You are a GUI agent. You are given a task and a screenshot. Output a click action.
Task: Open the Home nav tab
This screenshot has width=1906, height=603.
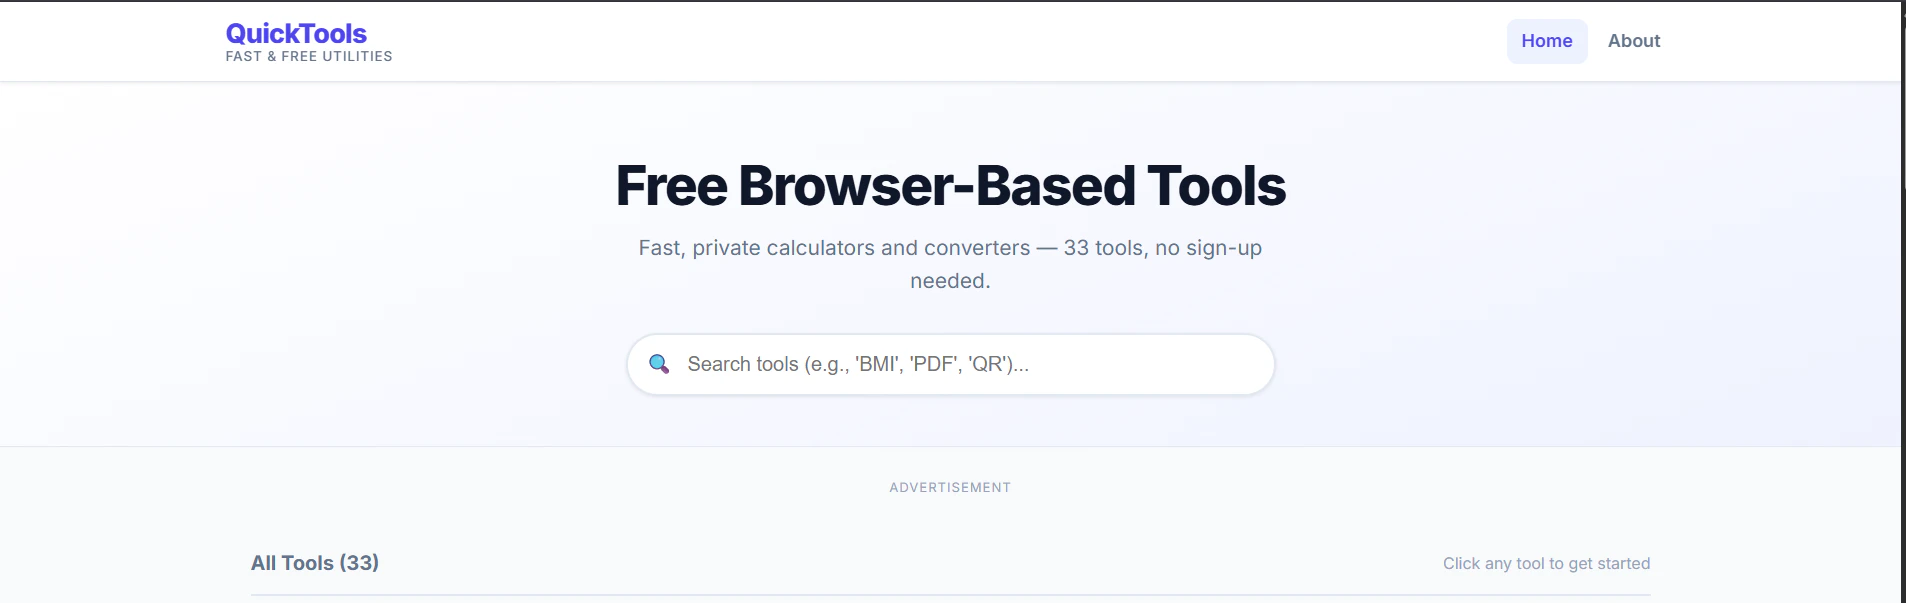1546,41
